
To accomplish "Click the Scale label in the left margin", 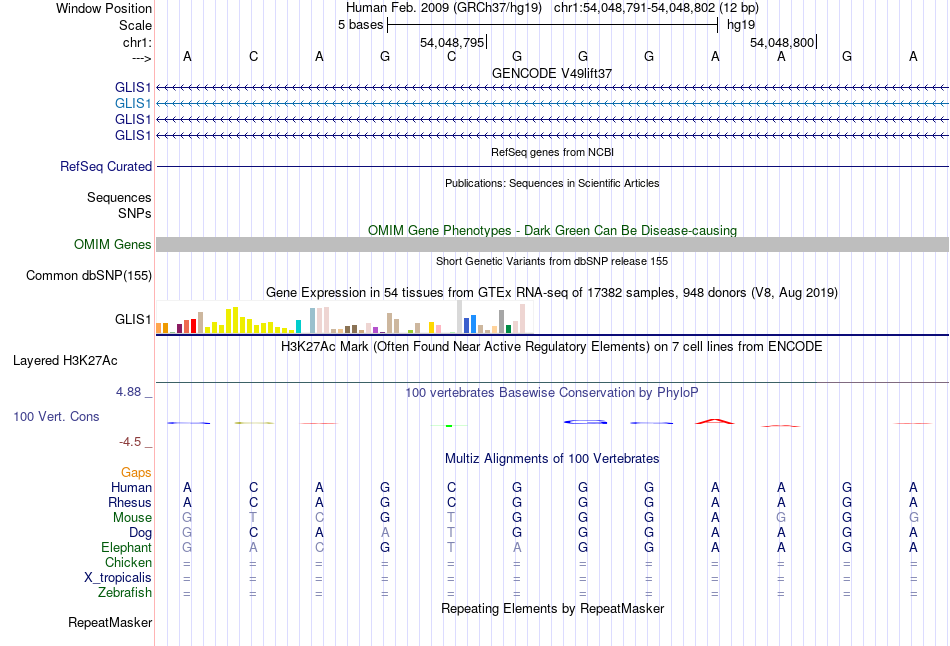I will point(135,25).
